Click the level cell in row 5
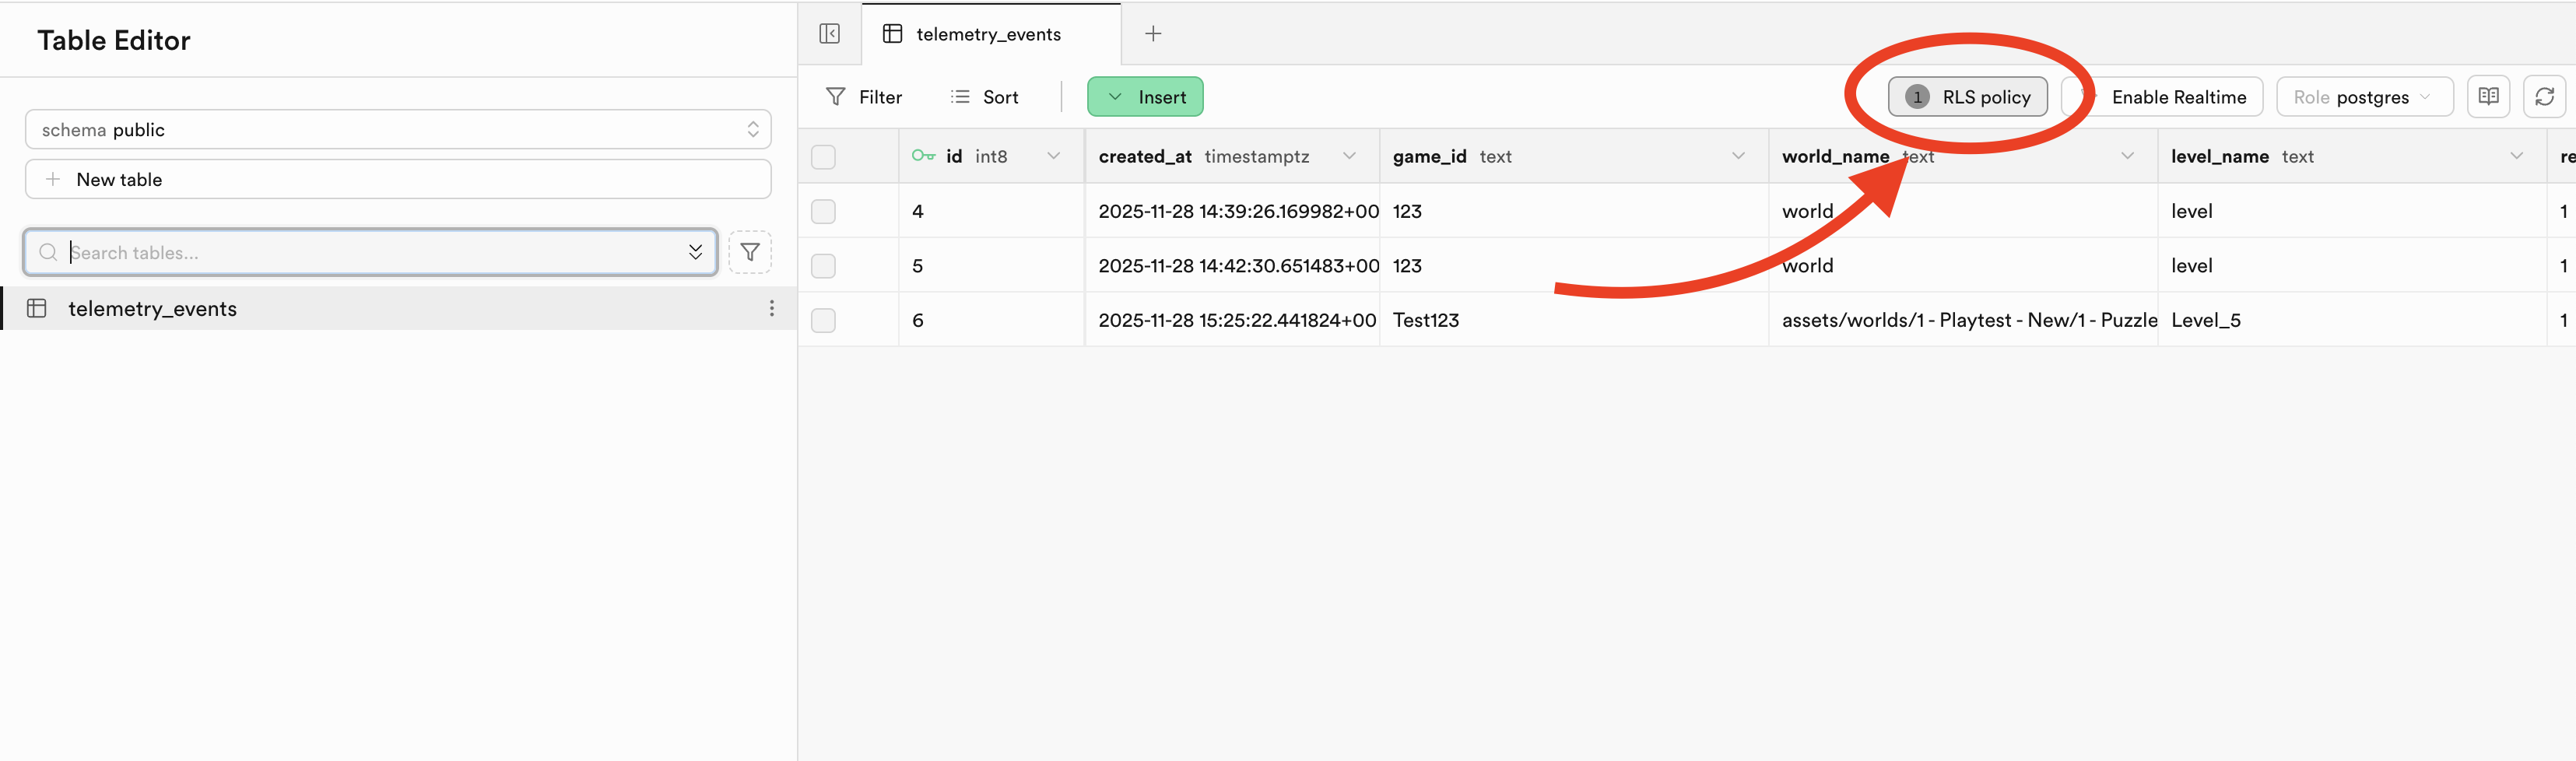Viewport: 2576px width, 761px height. click(2352, 266)
